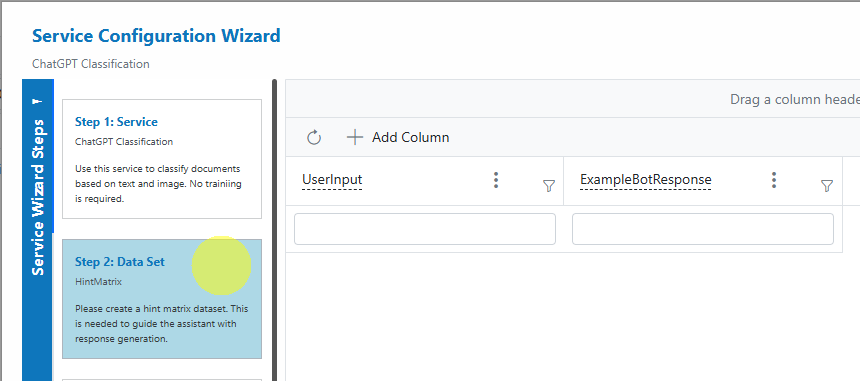Screen dimensions: 860x381
Task: Click the HintMatrix subtitle in Step 2
Action: (98, 282)
